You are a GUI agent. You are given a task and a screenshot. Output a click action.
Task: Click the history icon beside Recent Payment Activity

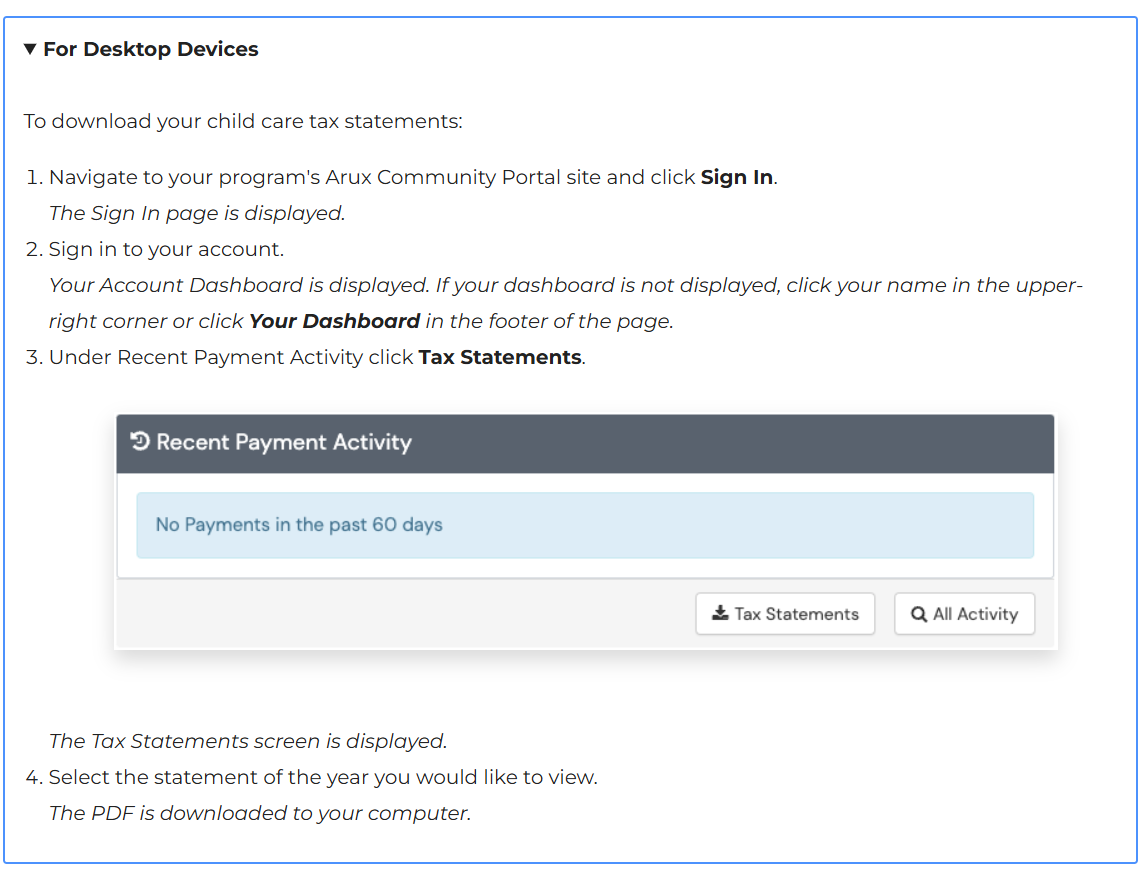141,442
